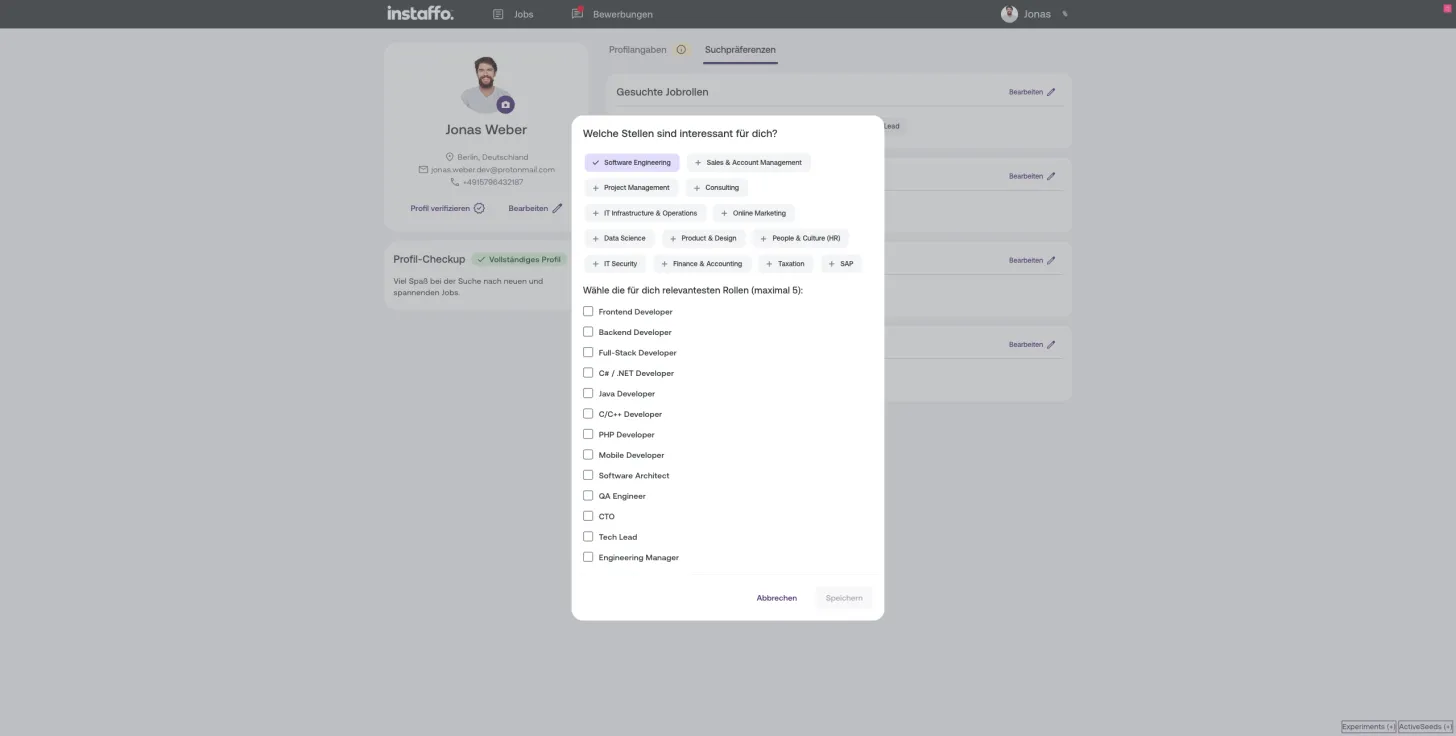The image size is (1456, 736).
Task: Expand the IT Infrastructure & Operations category
Action: coord(645,213)
